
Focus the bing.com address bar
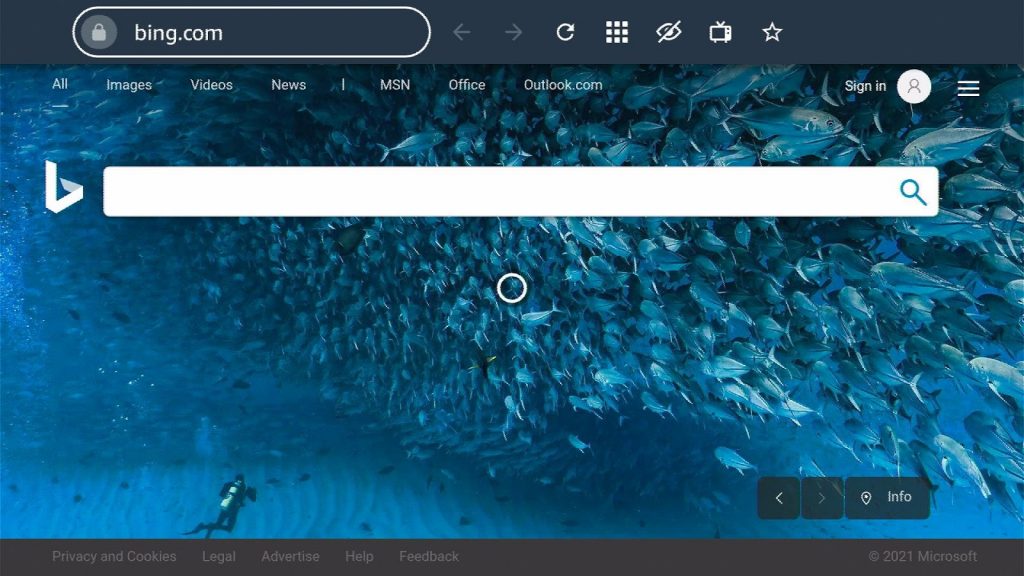(x=251, y=32)
